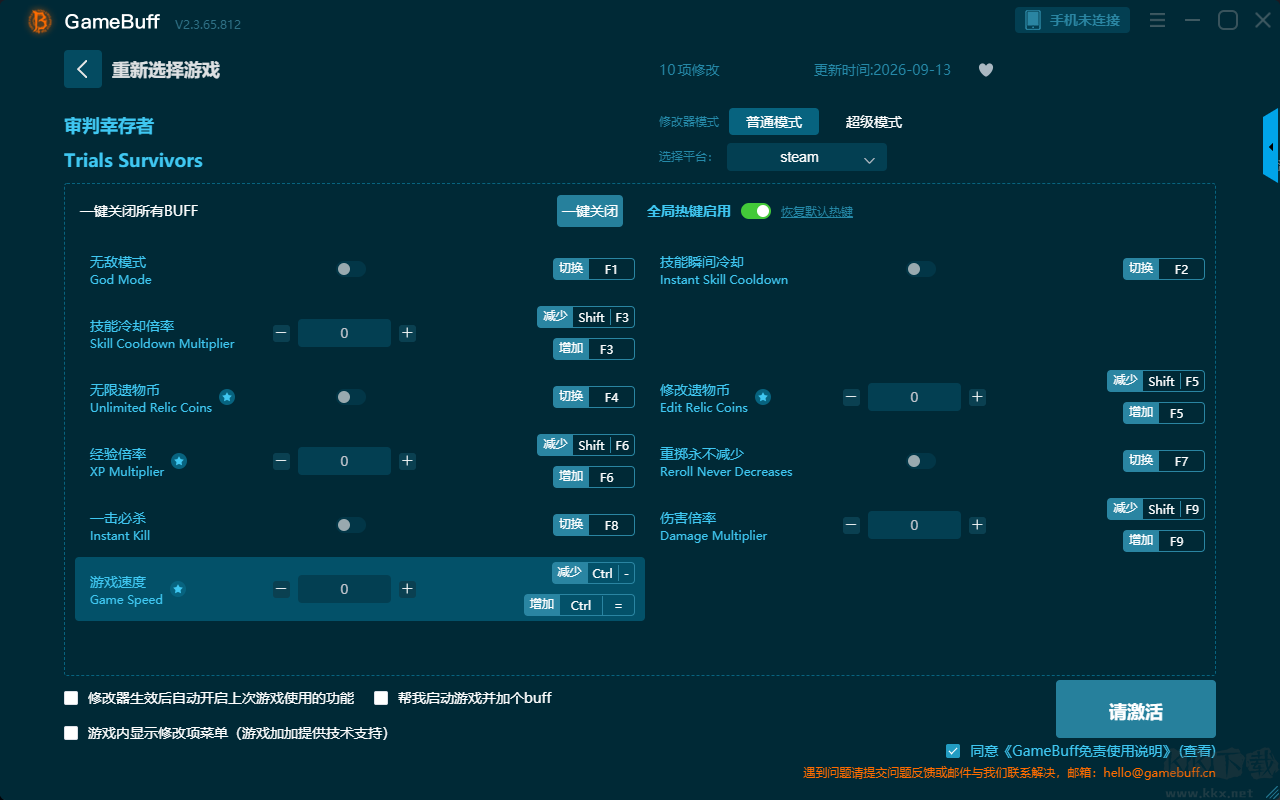Uncheck the 同意 GameBuff免责使用说明 checkbox
Viewport: 1280px width, 800px height.
click(953, 751)
